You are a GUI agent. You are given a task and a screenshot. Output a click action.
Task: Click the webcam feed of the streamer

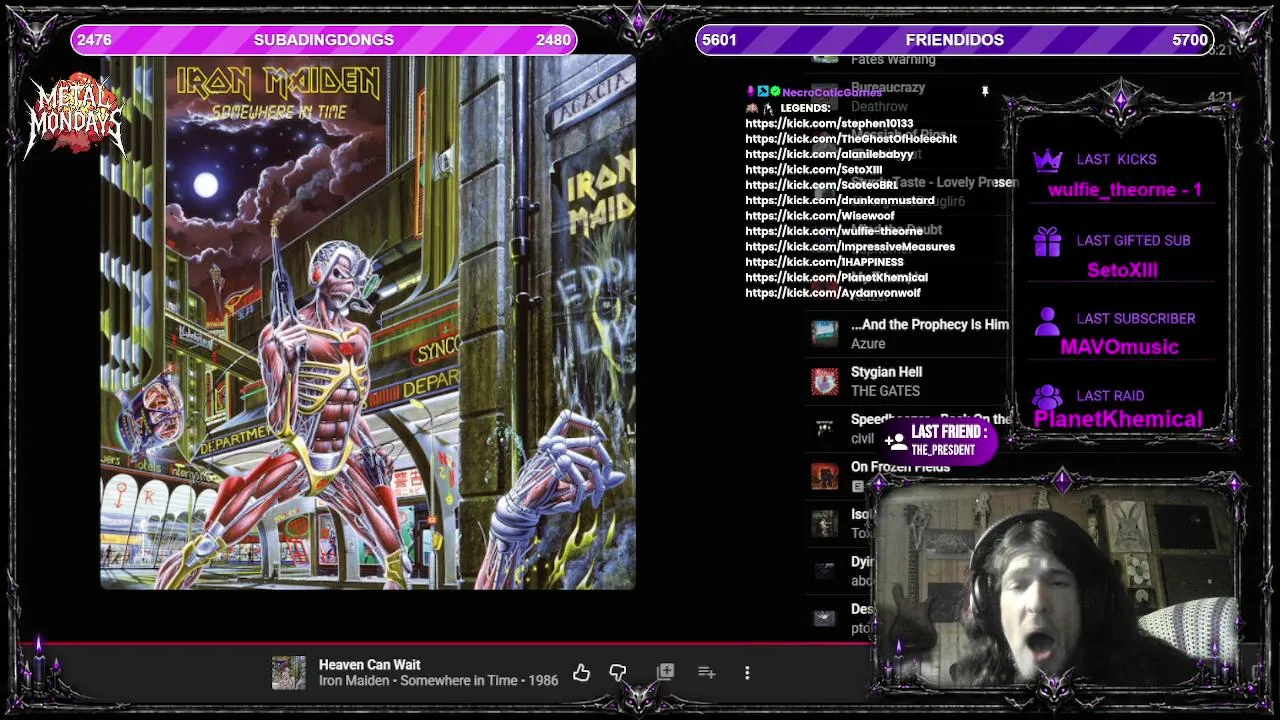click(1055, 585)
